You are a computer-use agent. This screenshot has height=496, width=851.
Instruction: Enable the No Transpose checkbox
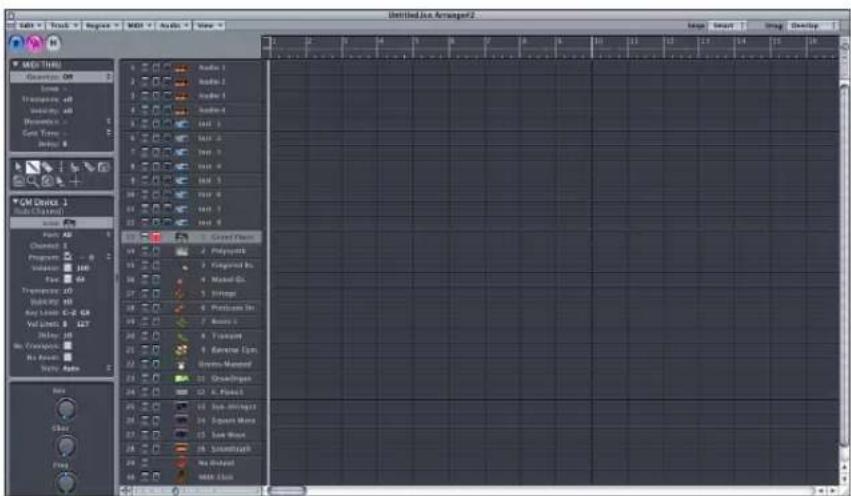tap(68, 346)
